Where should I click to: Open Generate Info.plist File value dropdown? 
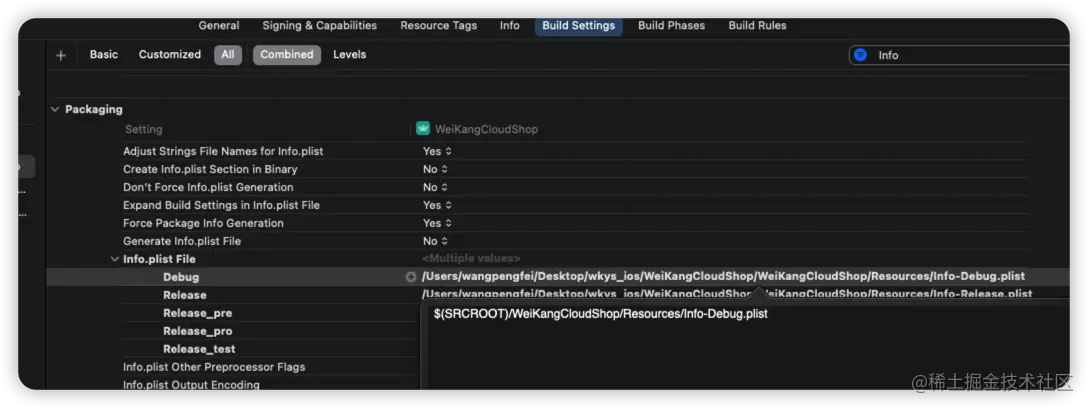[436, 241]
